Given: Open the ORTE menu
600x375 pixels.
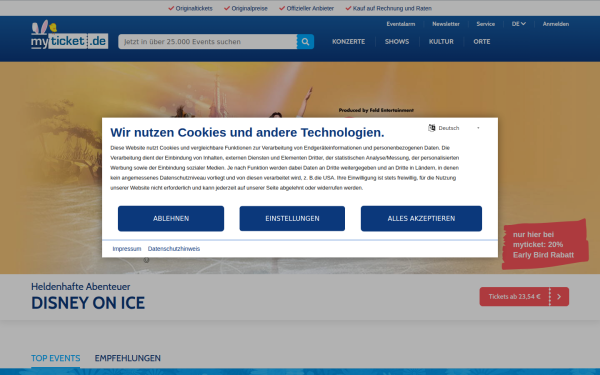Looking at the screenshot, I should click(481, 42).
